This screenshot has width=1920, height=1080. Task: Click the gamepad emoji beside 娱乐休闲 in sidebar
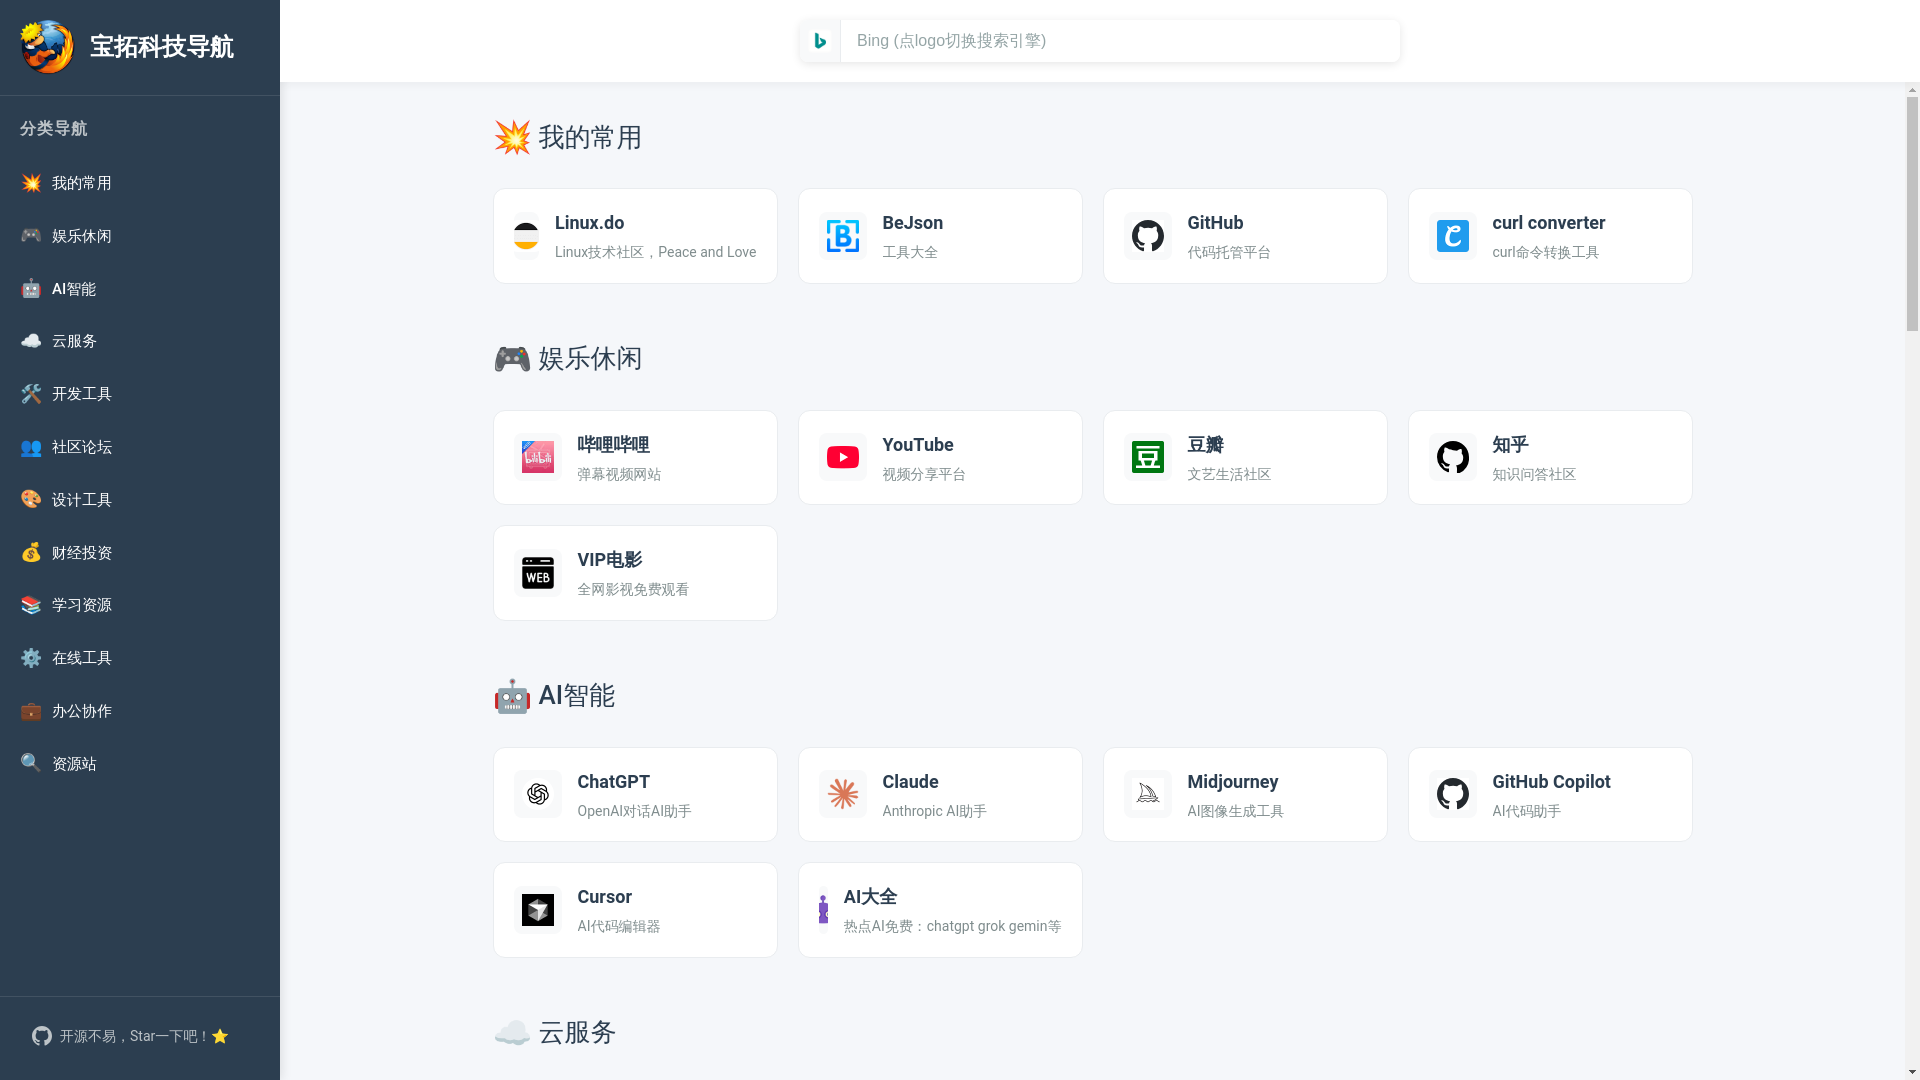click(x=31, y=235)
